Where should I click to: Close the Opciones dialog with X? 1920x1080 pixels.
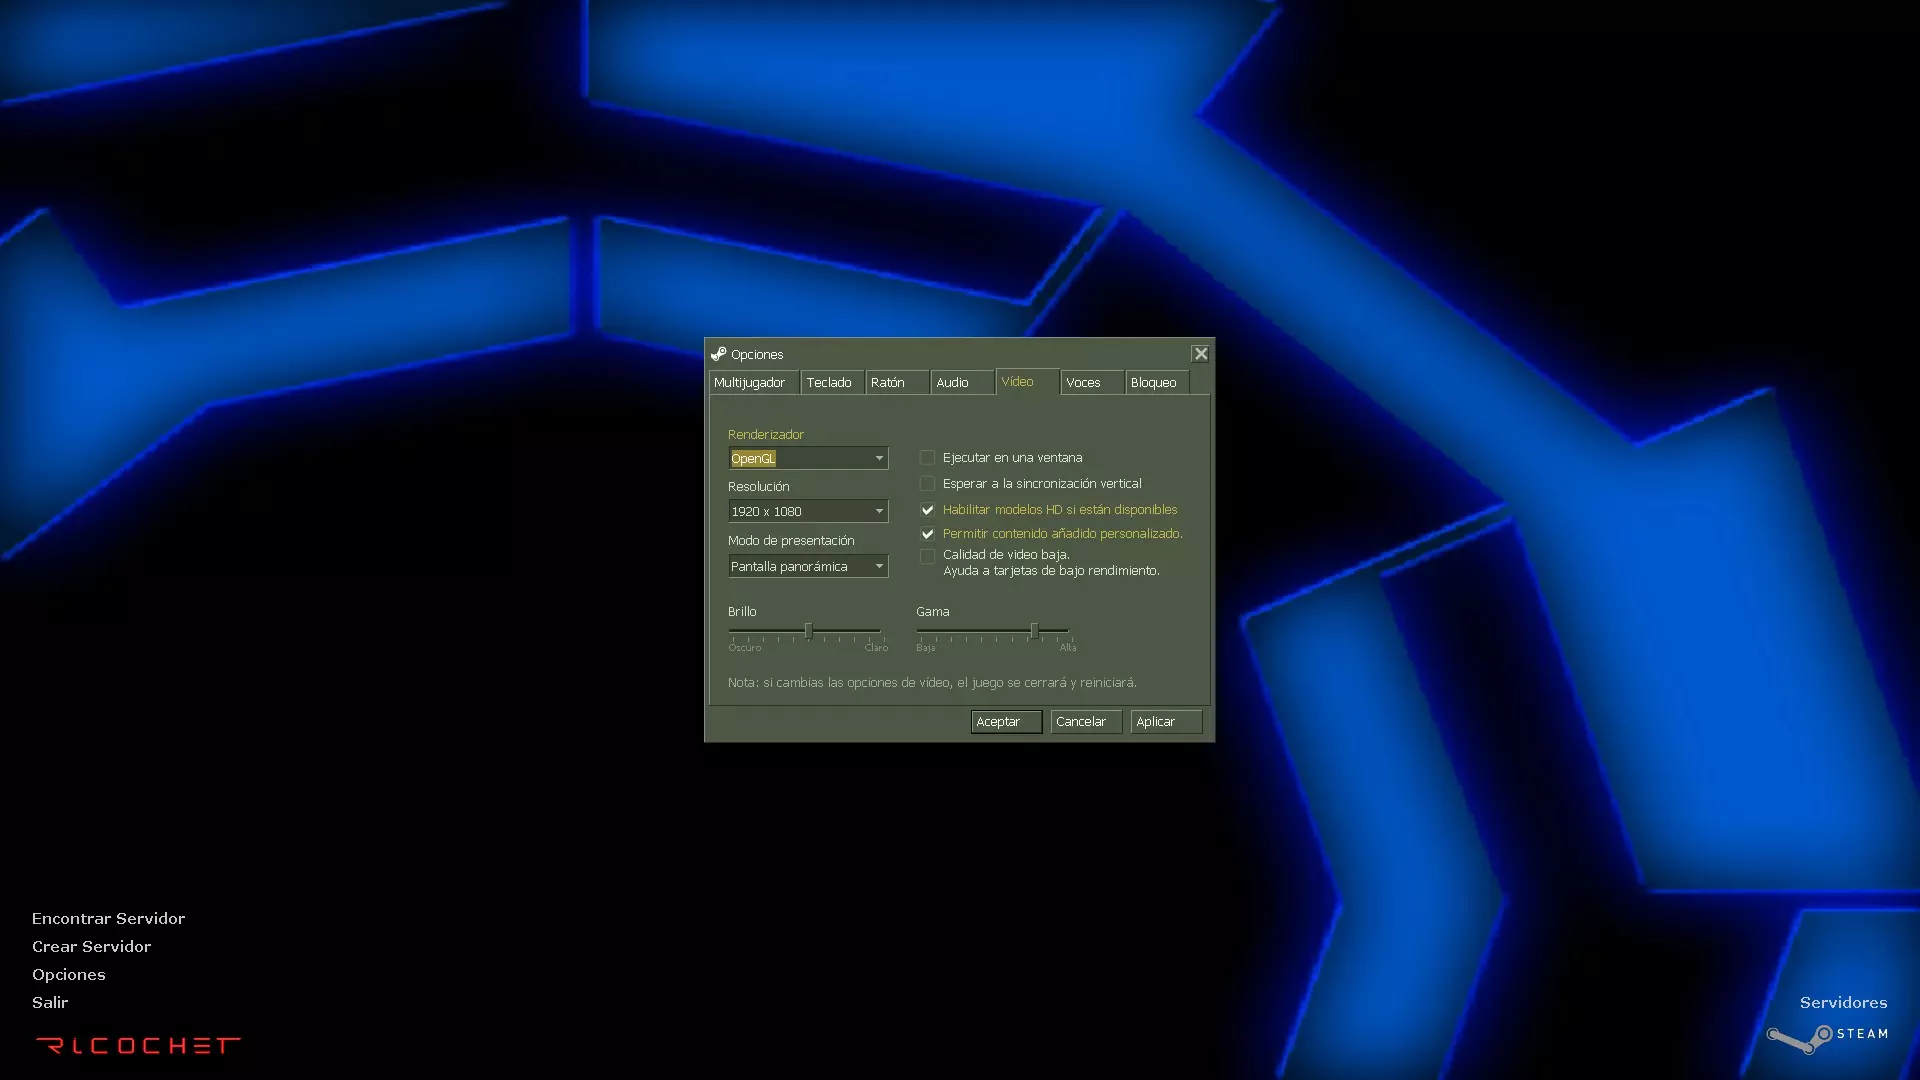[x=1200, y=354]
